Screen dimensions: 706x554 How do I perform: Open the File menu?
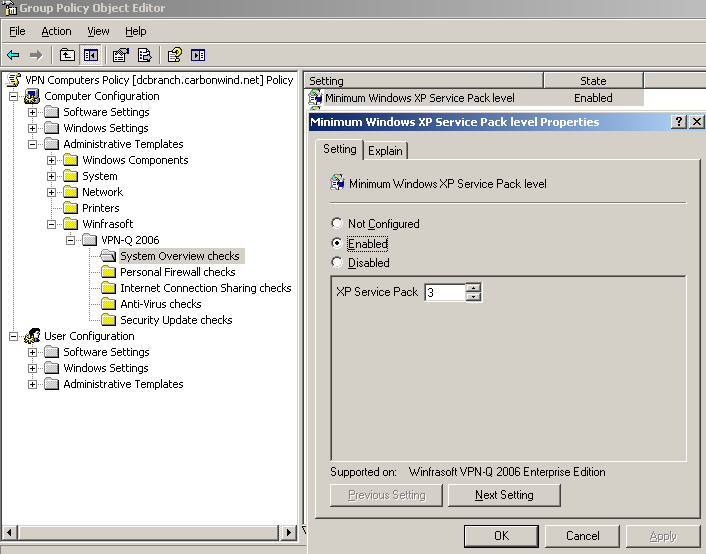(17, 31)
